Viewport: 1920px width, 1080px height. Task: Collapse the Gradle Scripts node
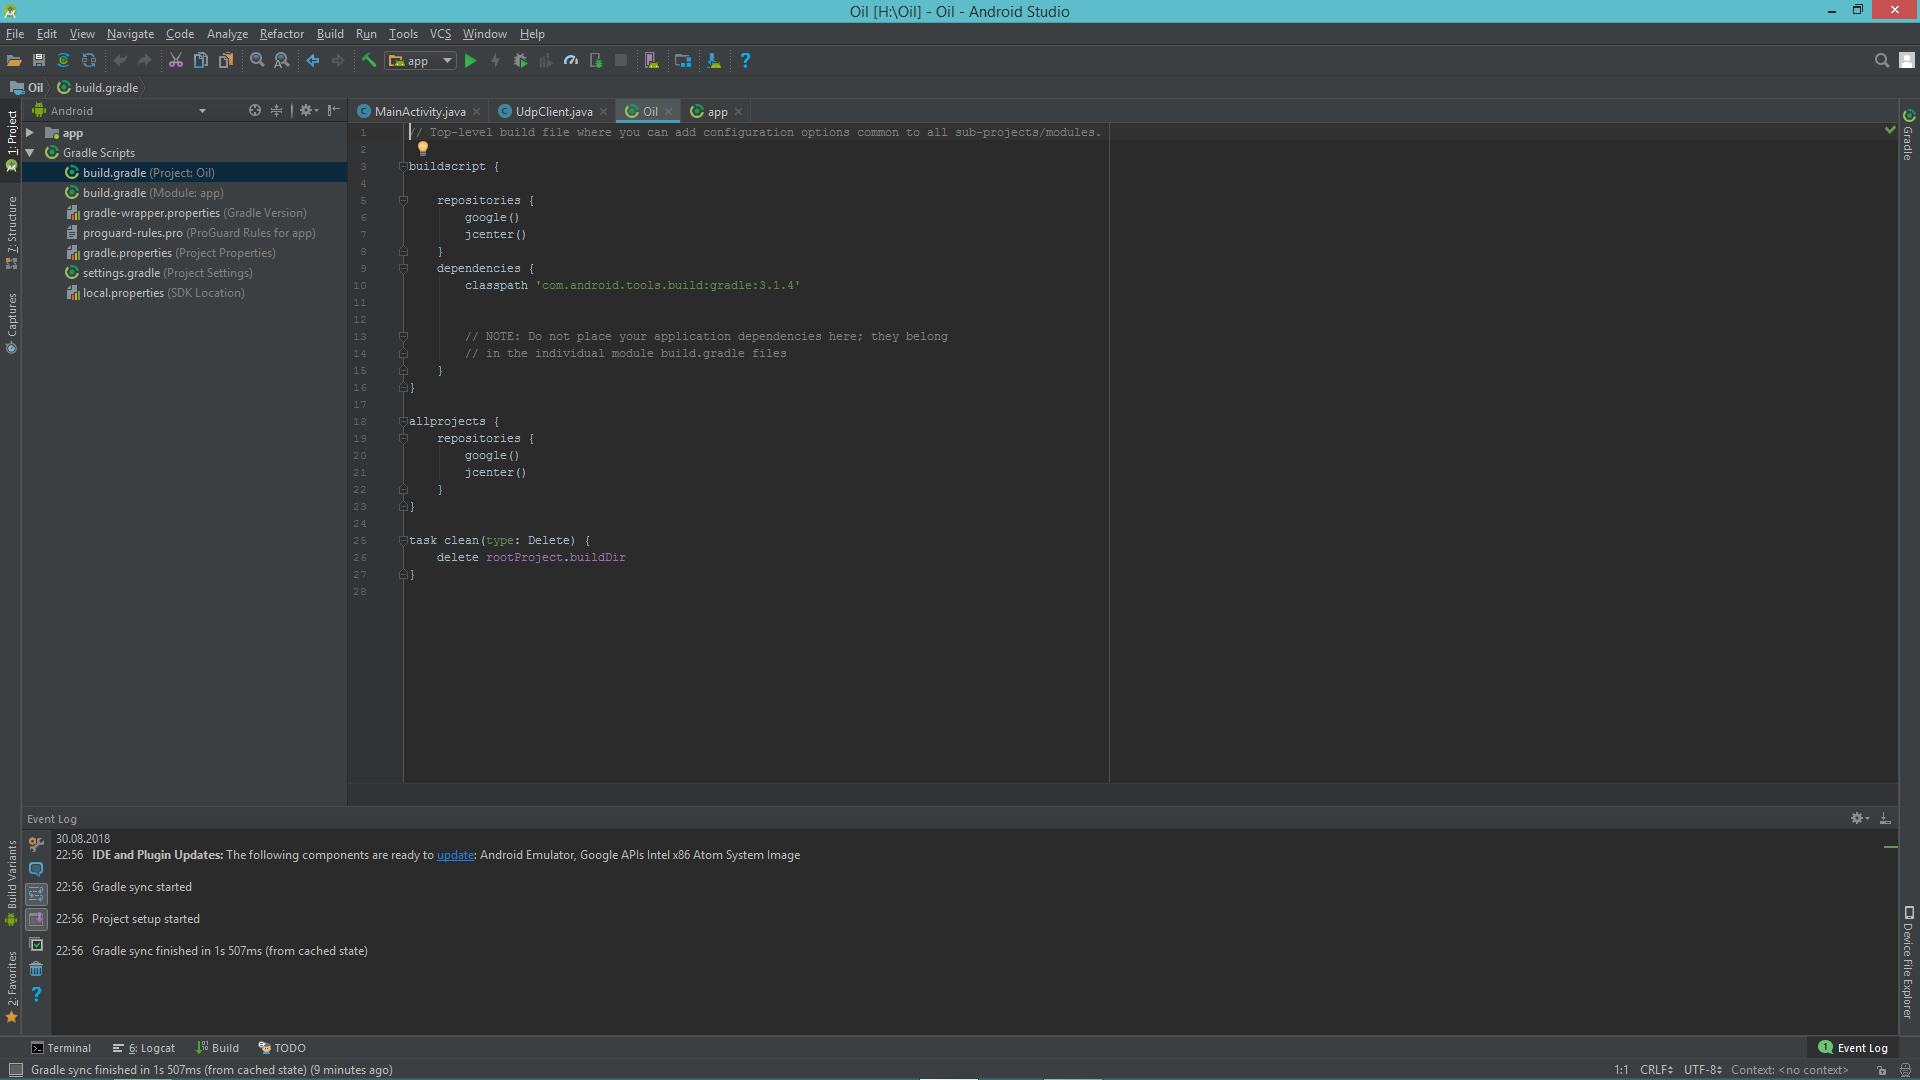(30, 153)
